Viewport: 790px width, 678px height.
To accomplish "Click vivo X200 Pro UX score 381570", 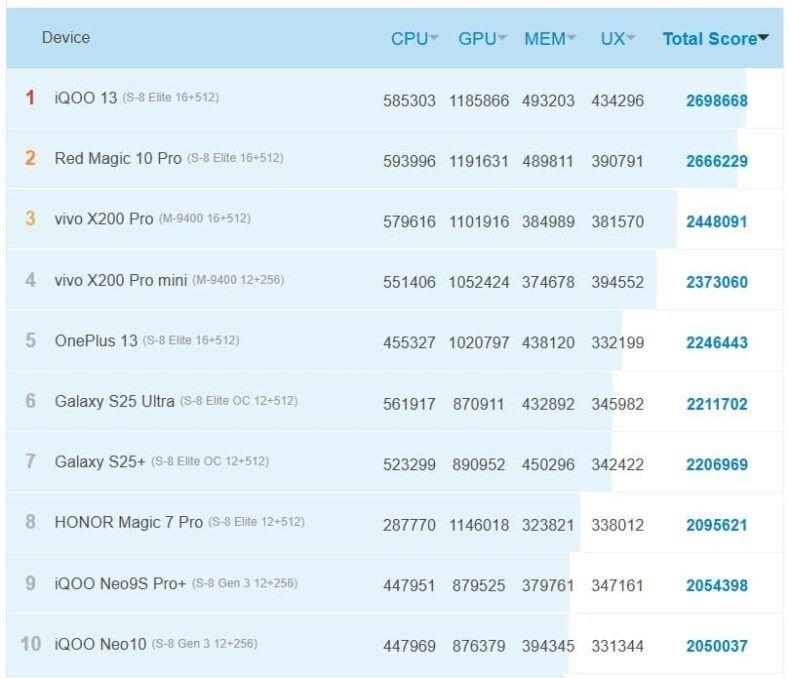I will pos(618,222).
